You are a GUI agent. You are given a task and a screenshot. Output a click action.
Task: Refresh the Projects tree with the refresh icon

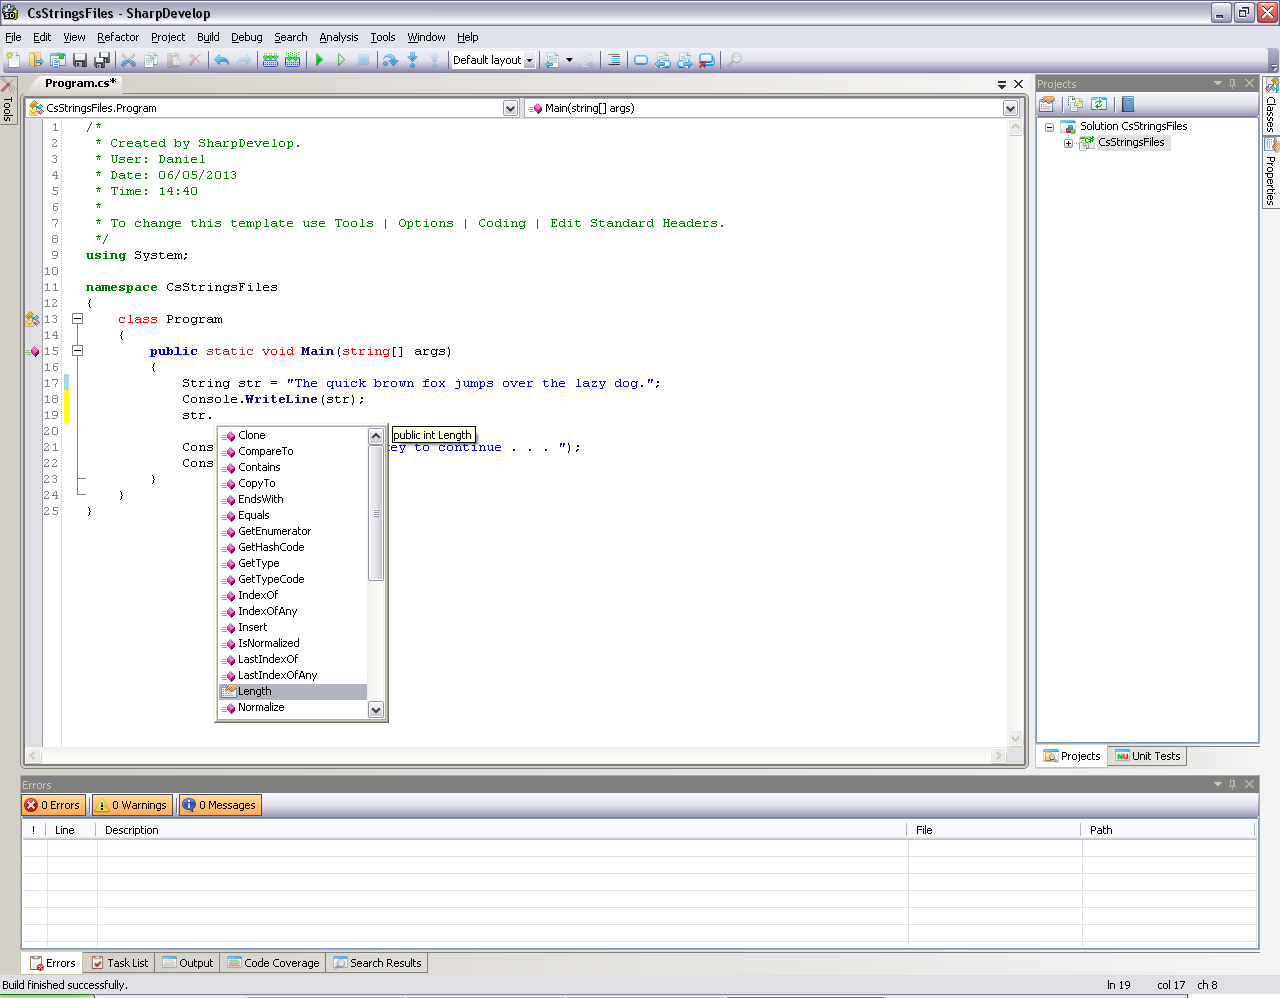[1098, 104]
